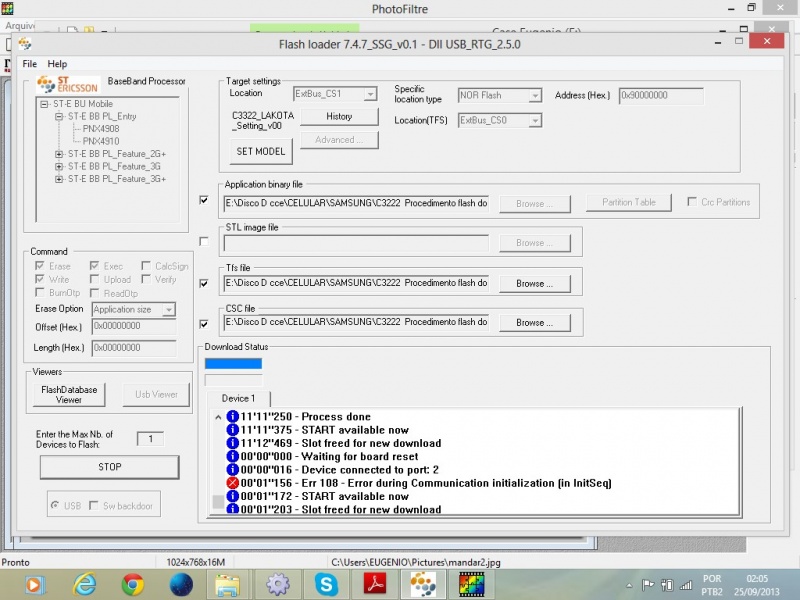Open the File menu
This screenshot has height=600, width=800.
click(30, 64)
